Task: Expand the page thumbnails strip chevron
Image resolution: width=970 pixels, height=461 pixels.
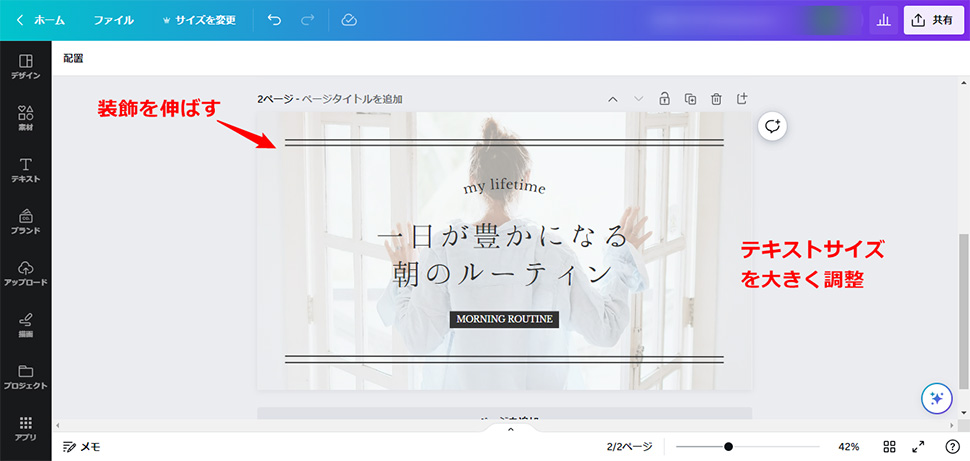Action: tap(510, 429)
